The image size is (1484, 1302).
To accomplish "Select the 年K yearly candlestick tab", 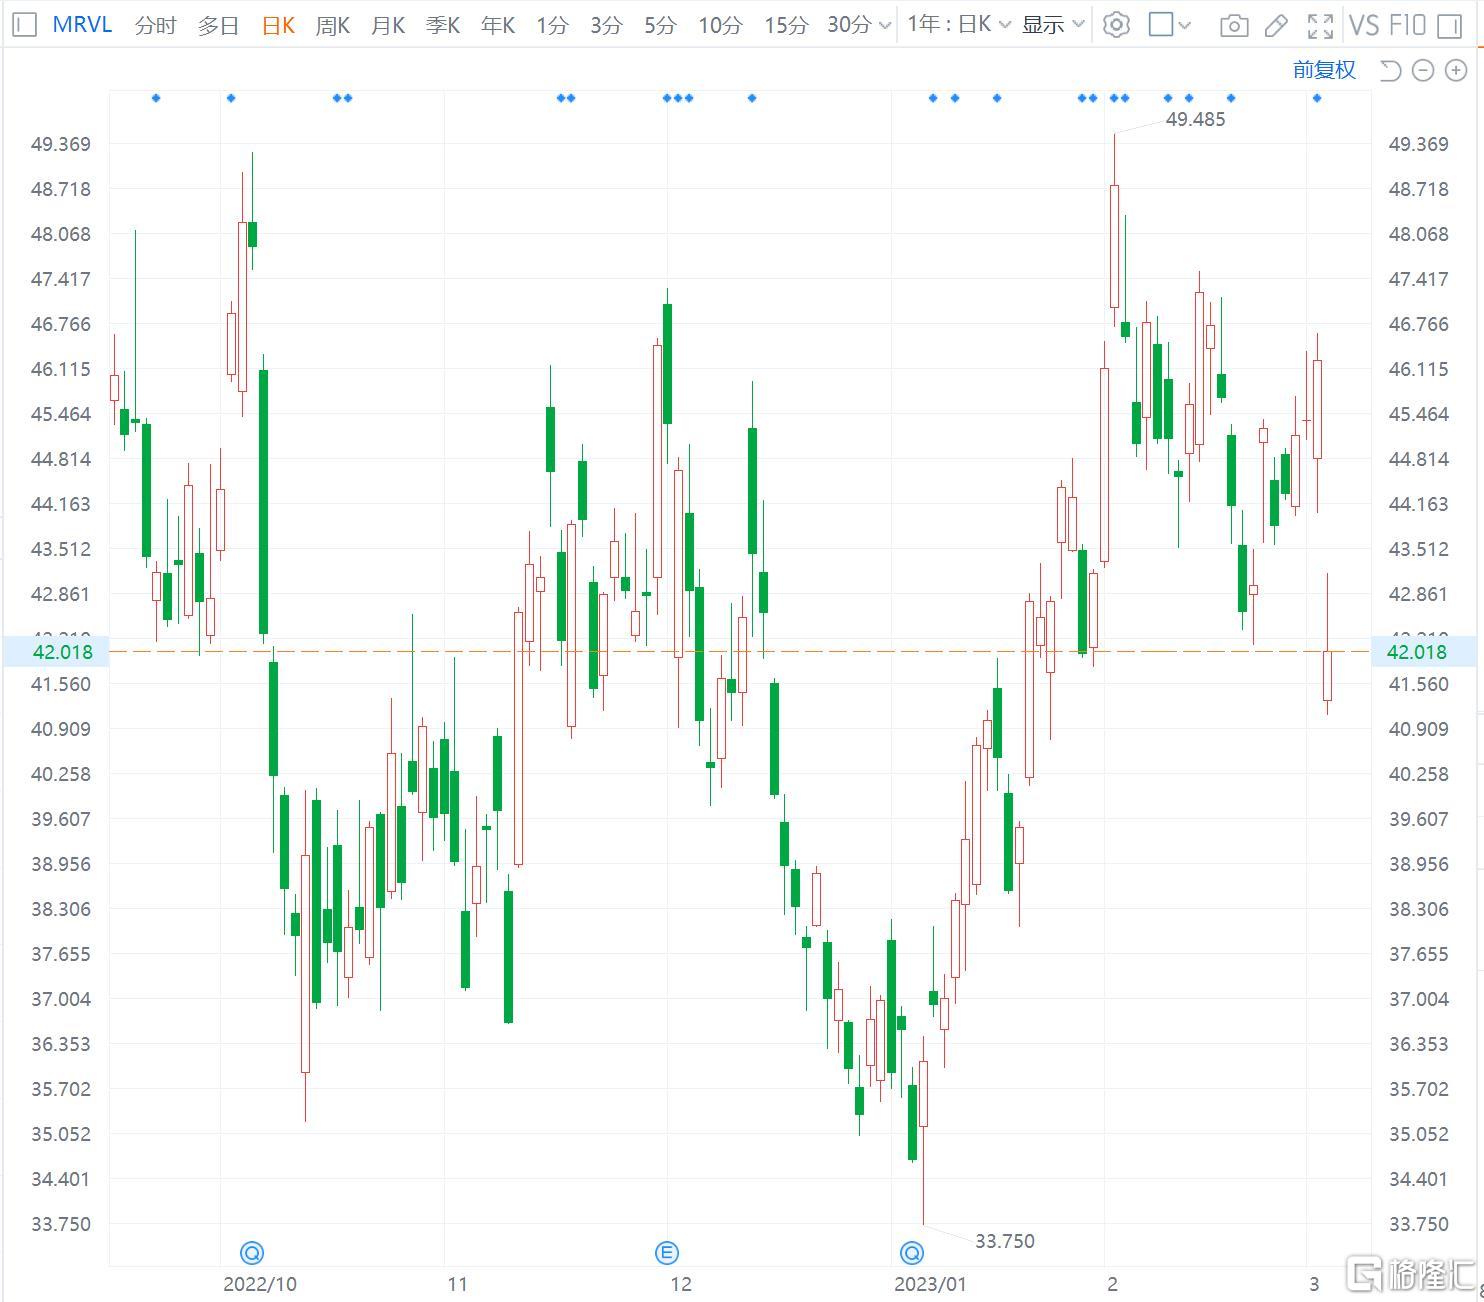I will [497, 25].
